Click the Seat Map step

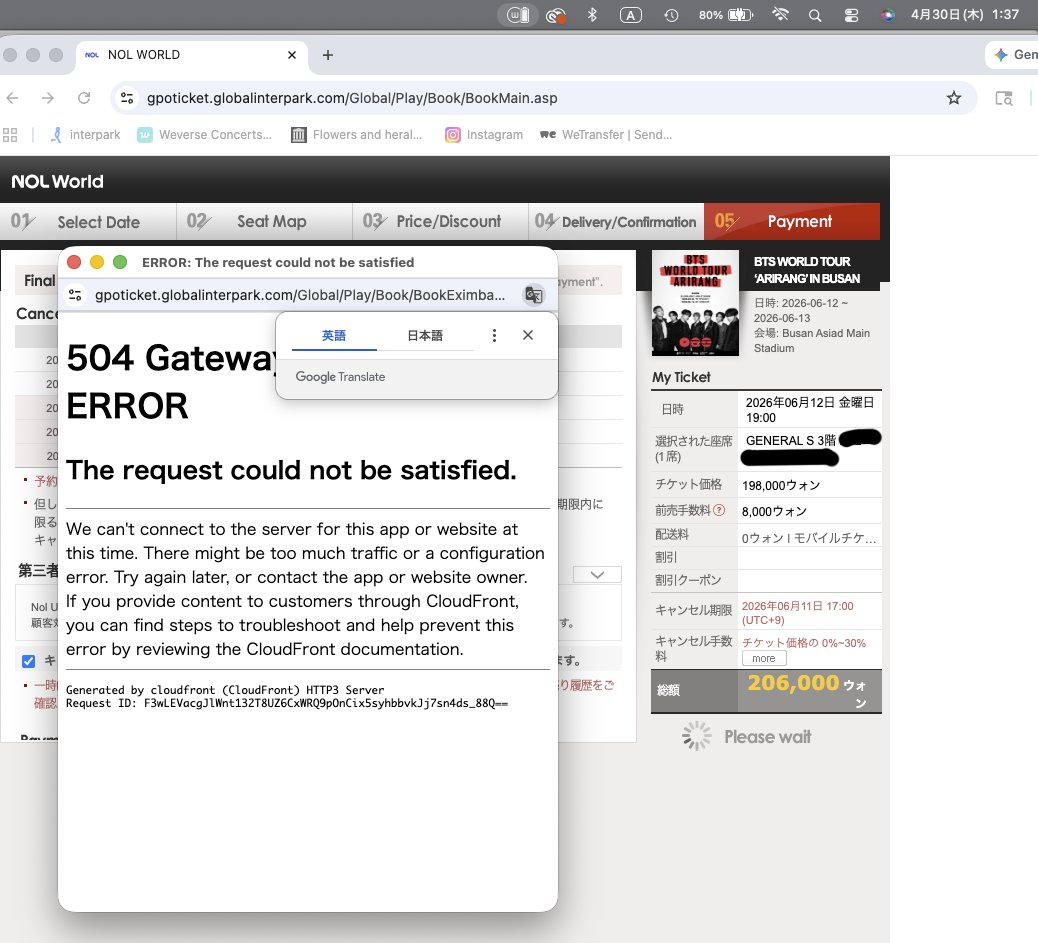(264, 221)
